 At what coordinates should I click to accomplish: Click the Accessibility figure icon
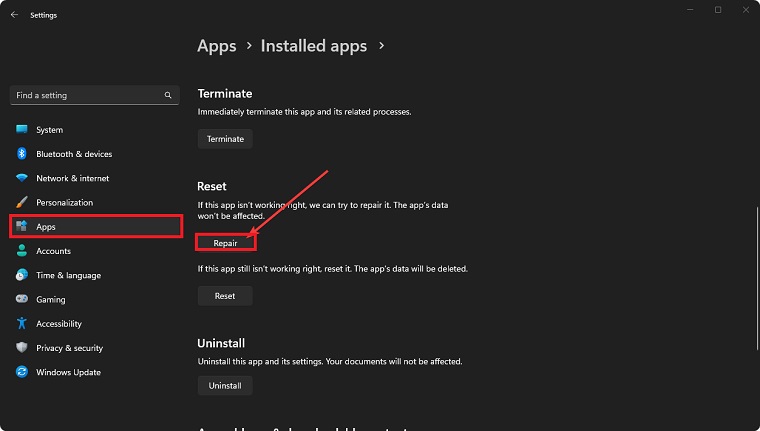21,324
